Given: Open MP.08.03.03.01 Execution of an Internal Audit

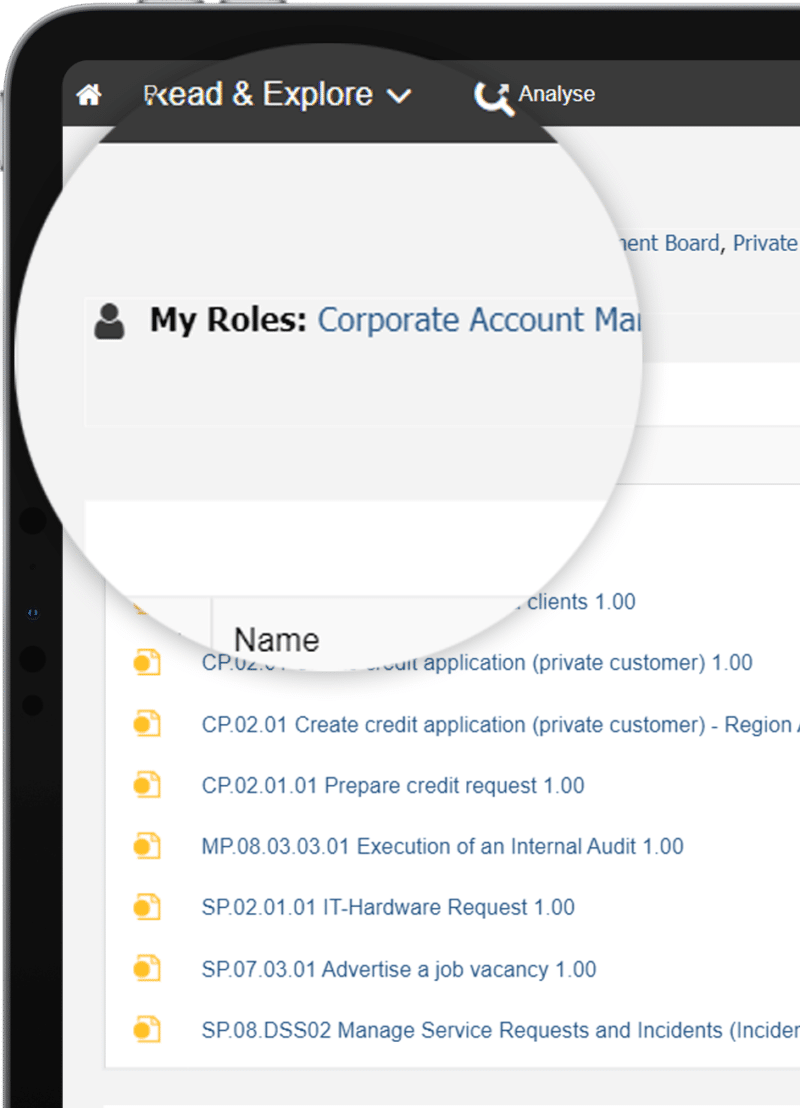Looking at the screenshot, I should click(x=442, y=846).
